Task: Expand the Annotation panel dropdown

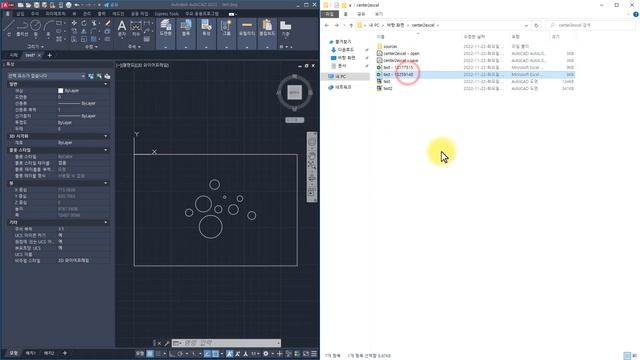Action: click(x=134, y=47)
